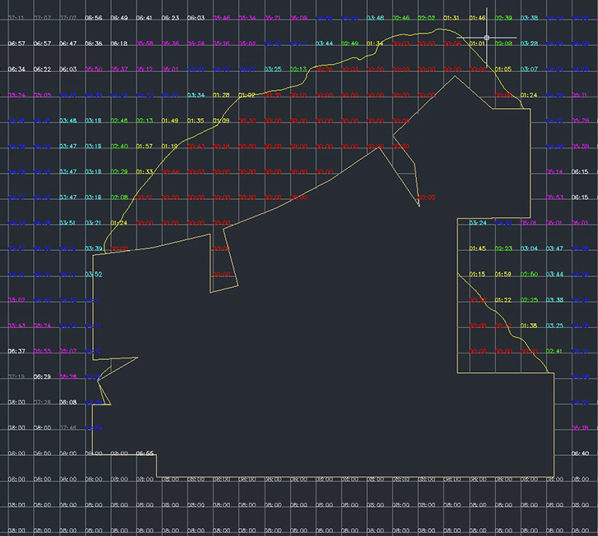Click the white 06:55 label at outline
598x536 pixels.
(145, 453)
